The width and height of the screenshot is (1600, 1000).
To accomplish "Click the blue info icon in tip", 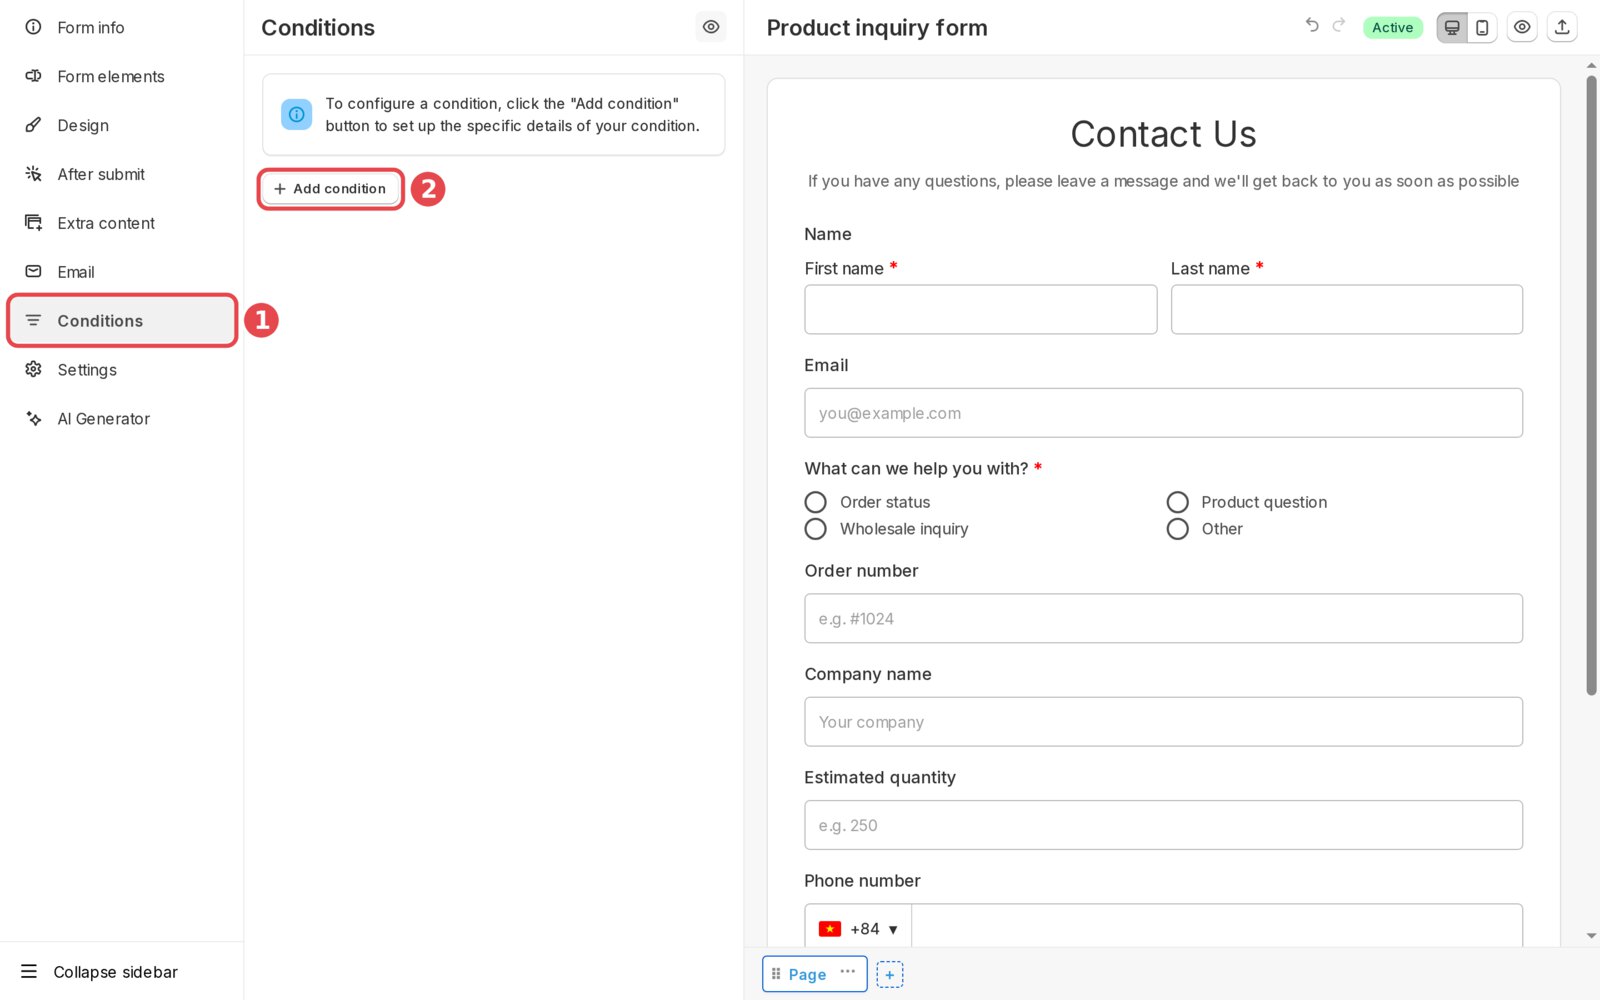I will (x=296, y=114).
